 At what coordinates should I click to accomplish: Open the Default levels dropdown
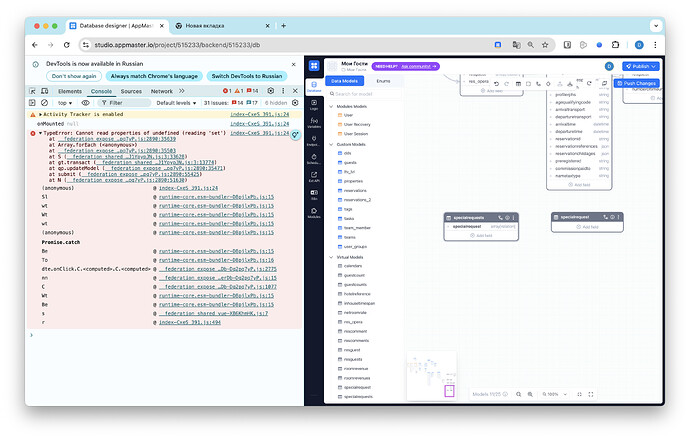[176, 103]
